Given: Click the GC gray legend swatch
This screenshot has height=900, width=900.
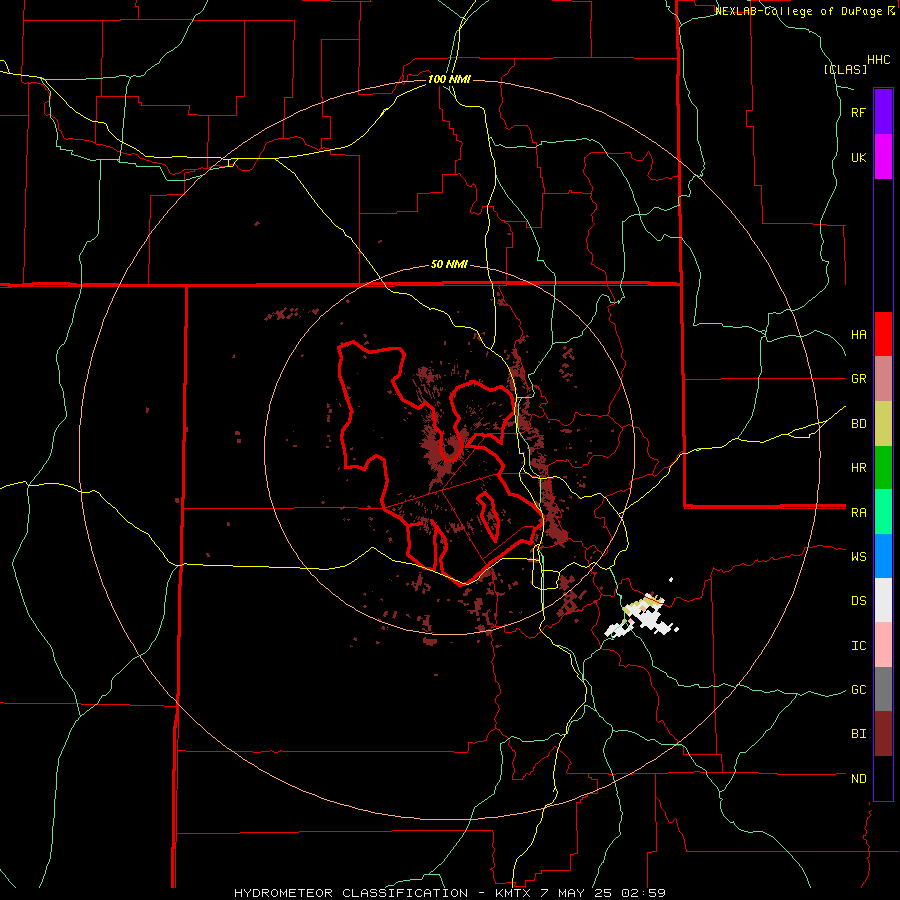Looking at the screenshot, I should (x=883, y=689).
